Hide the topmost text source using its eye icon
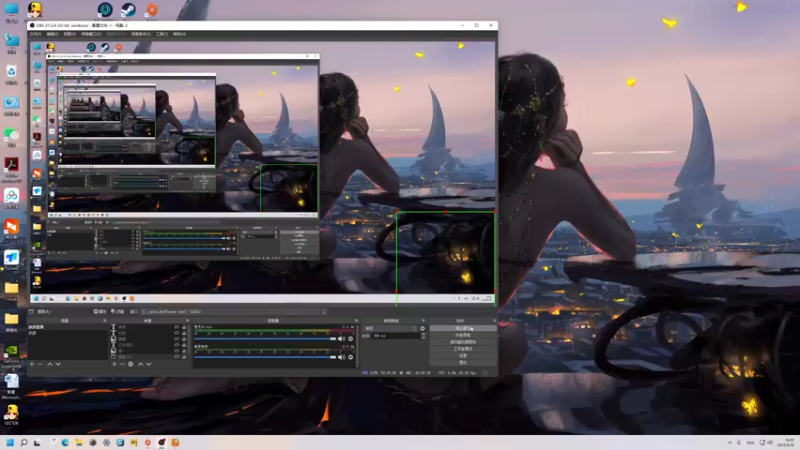 click(x=177, y=327)
